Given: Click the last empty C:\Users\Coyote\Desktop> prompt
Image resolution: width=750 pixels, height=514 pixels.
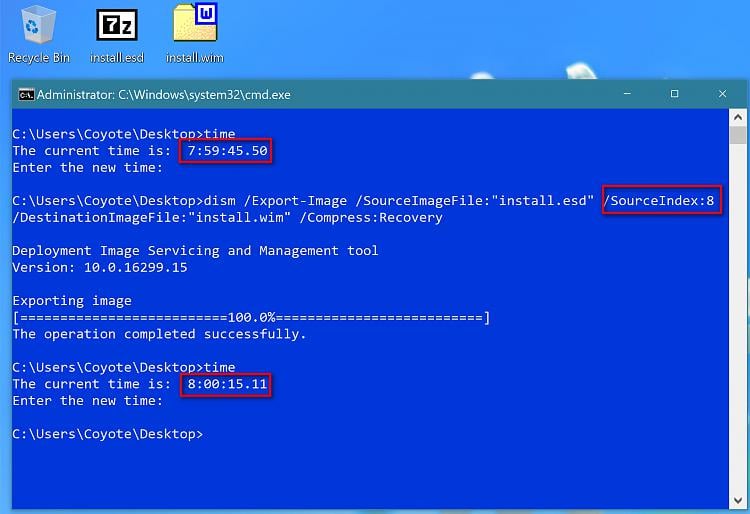Looking at the screenshot, I should [108, 434].
